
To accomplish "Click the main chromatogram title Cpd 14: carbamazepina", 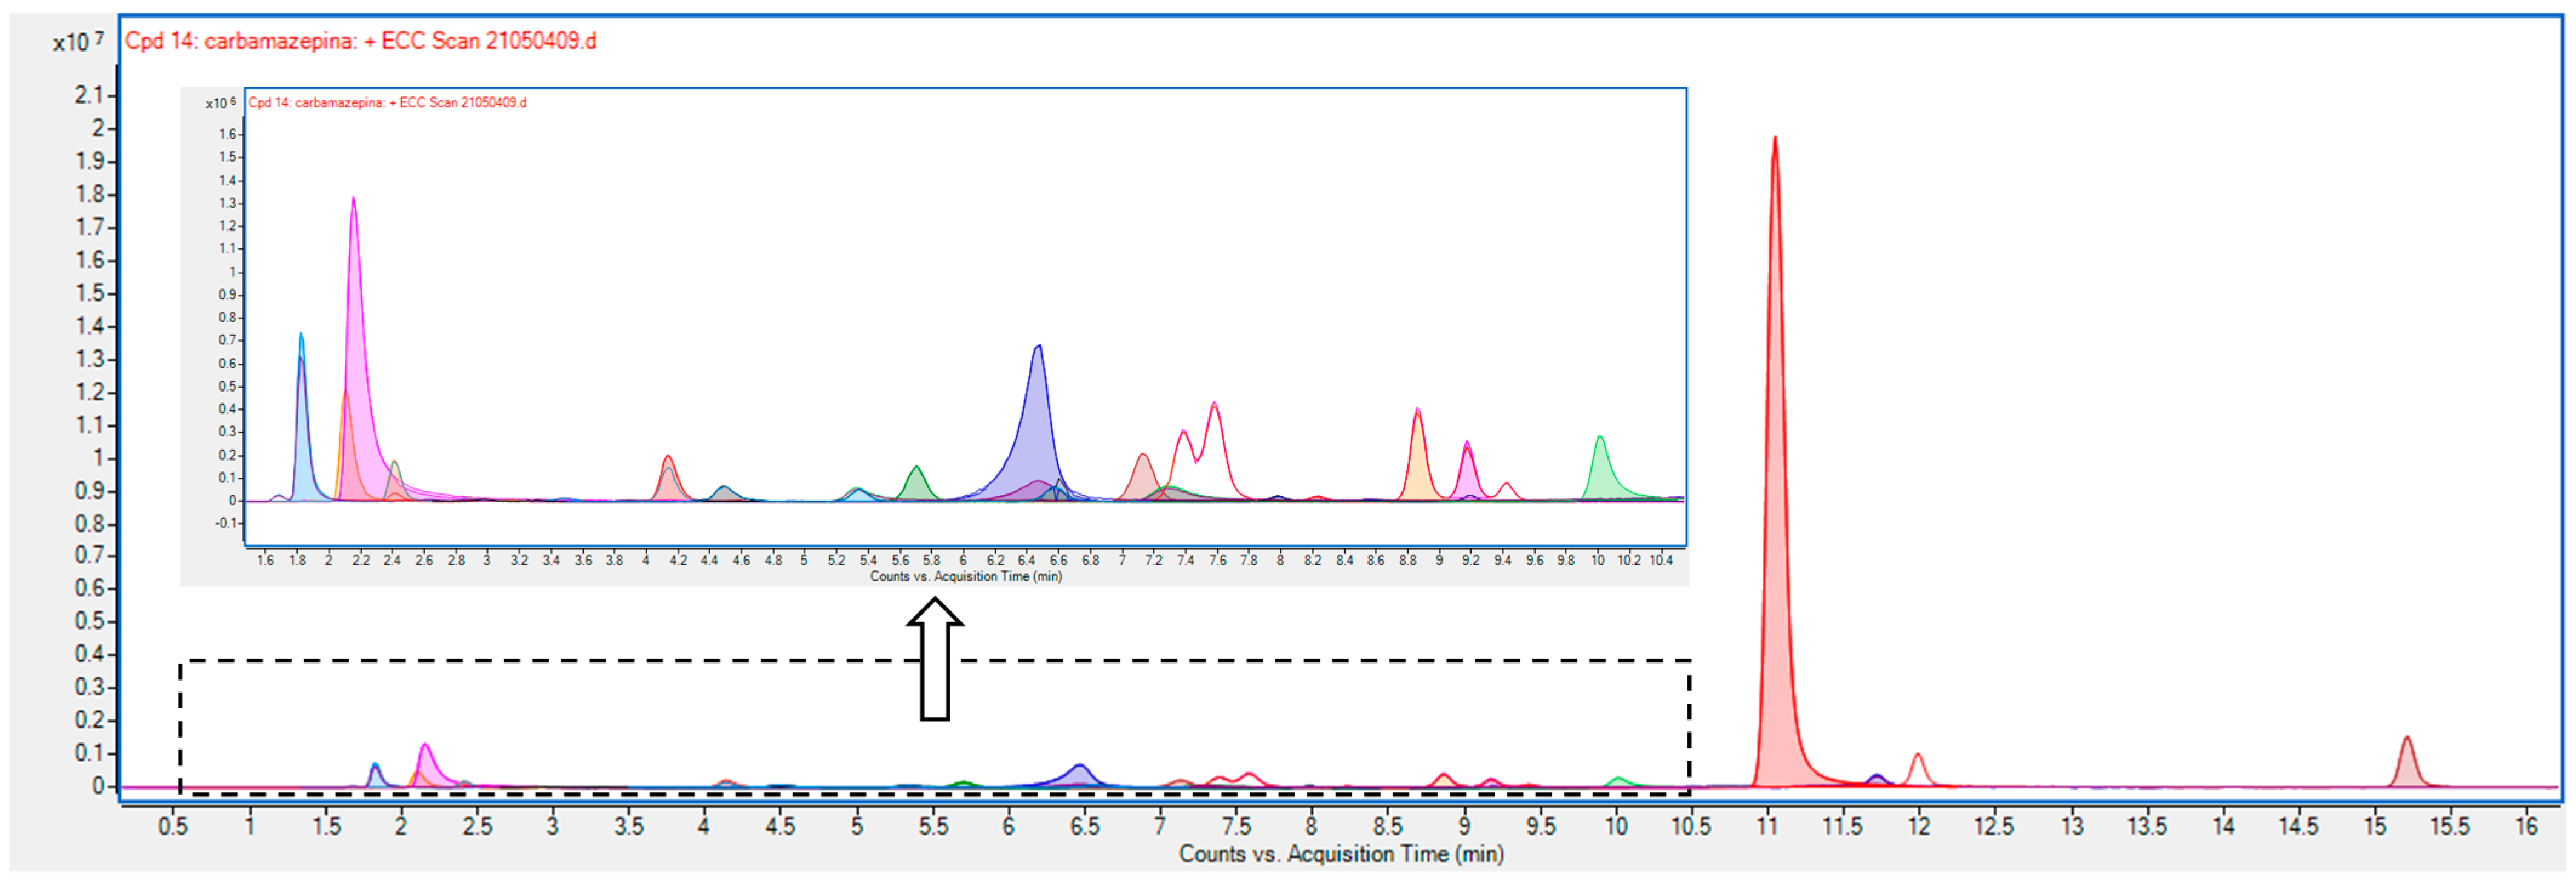I will coord(360,41).
